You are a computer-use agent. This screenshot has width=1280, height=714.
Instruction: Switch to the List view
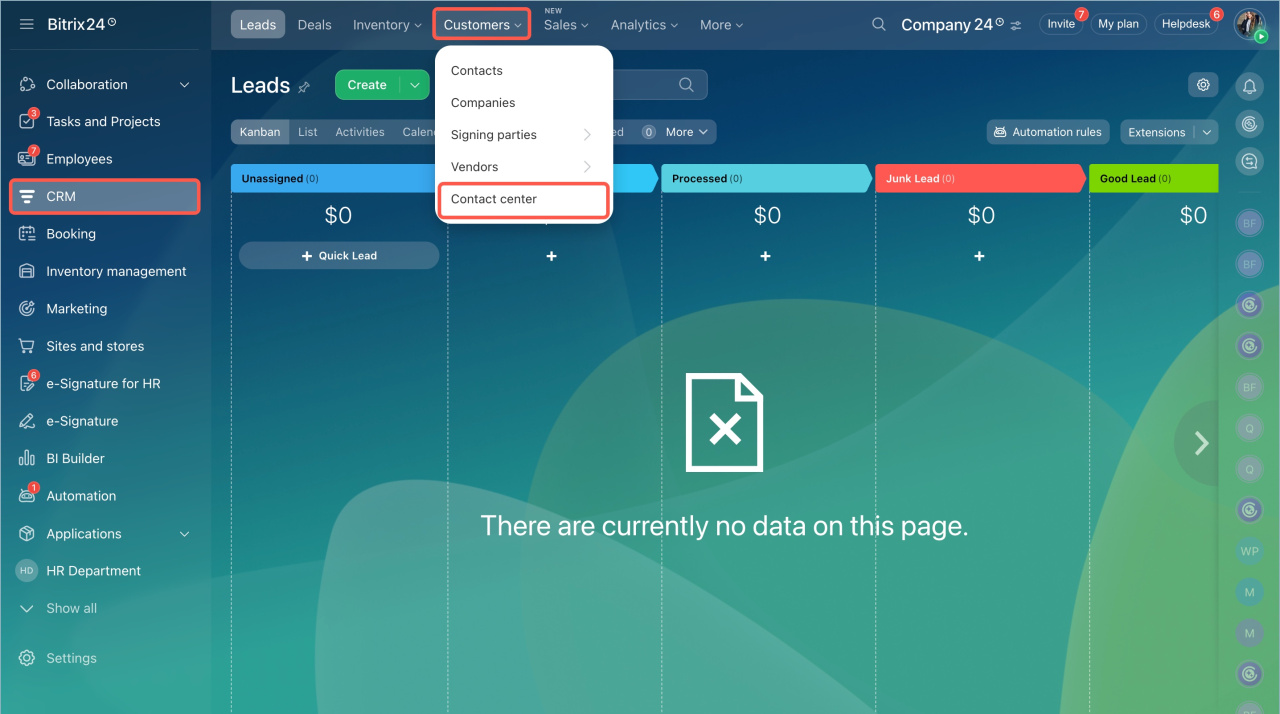point(308,132)
